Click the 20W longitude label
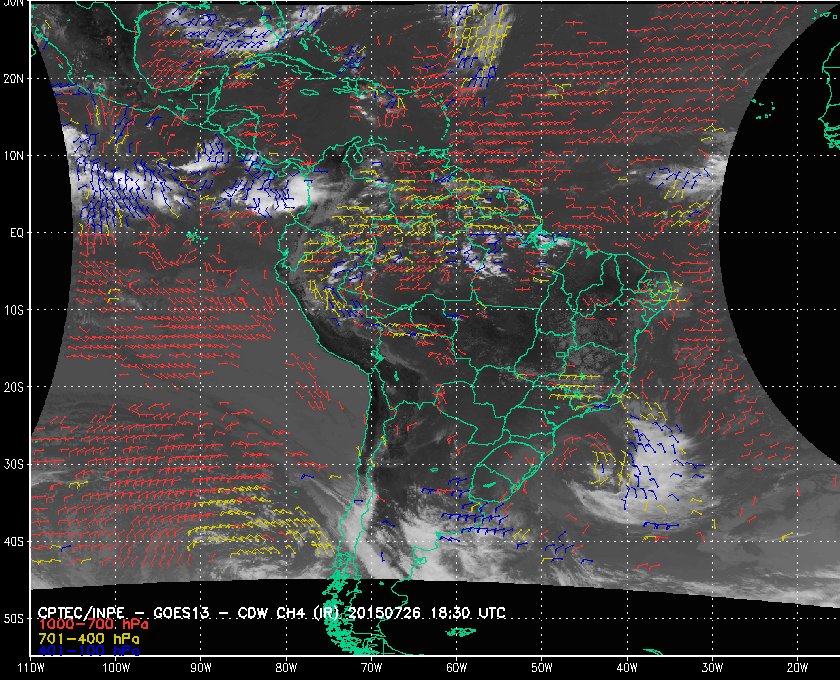This screenshot has width=840, height=680. [x=797, y=668]
